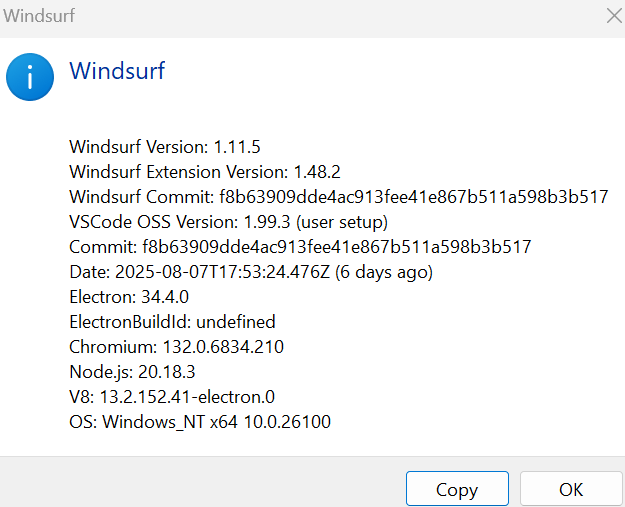
Task: Click the '(6 days ago)' text
Action: tap(385, 271)
